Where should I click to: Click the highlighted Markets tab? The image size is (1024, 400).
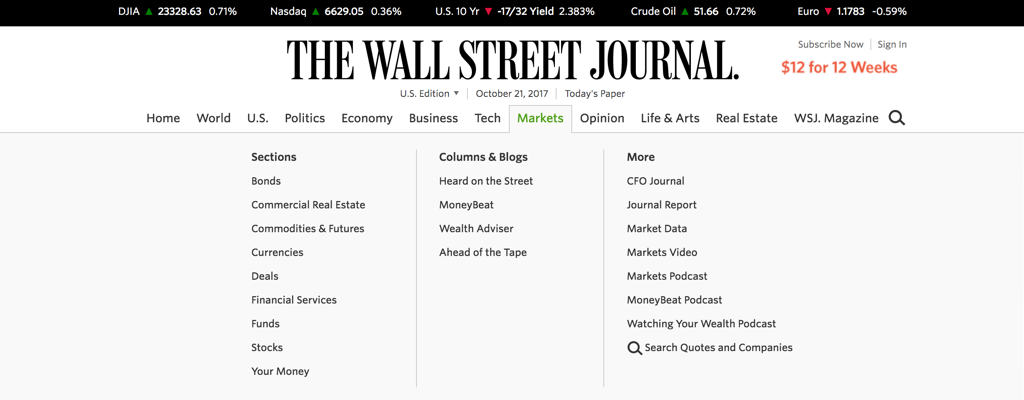[540, 118]
